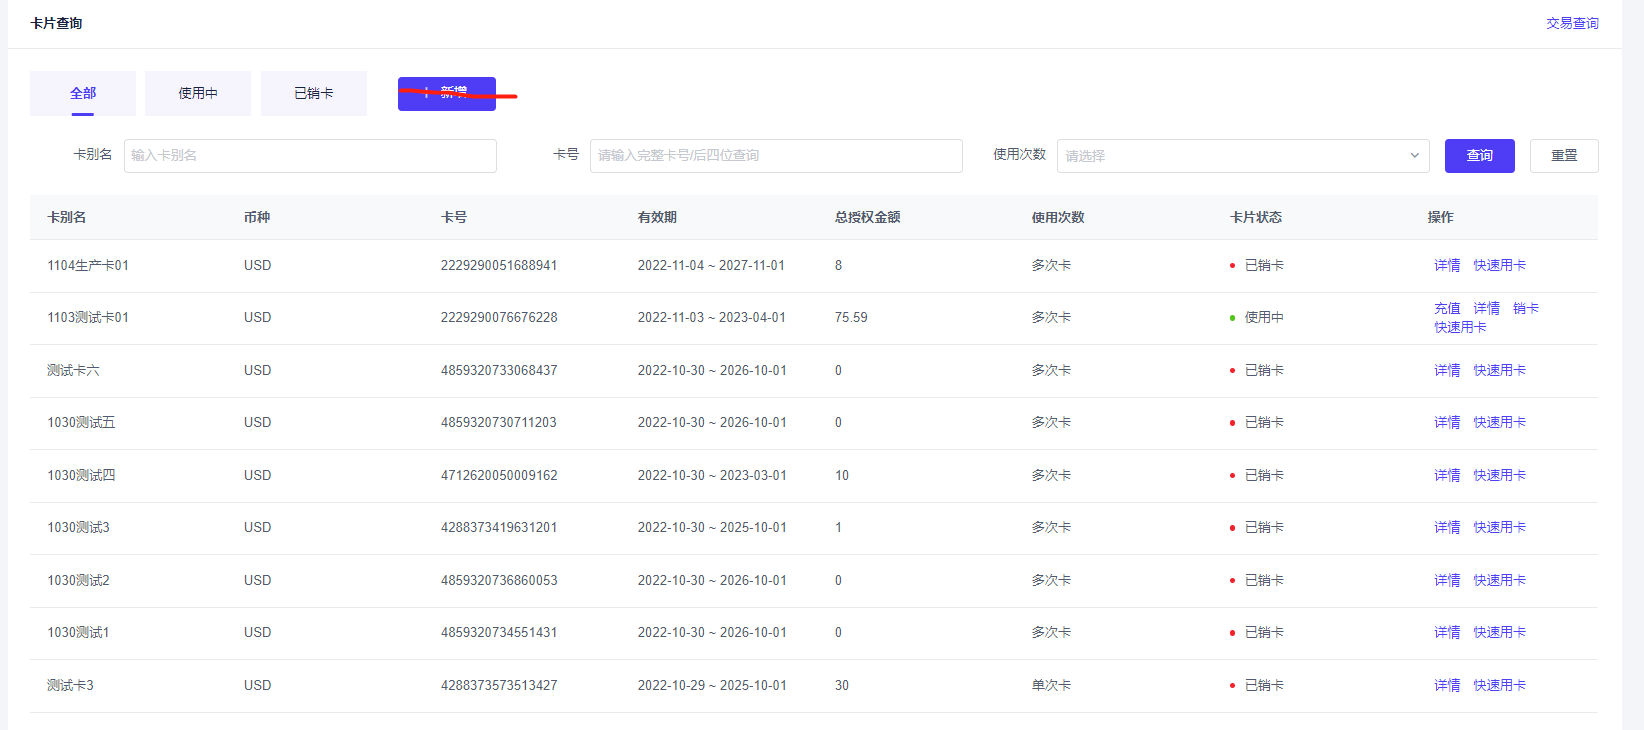Click 快速用卡 for card 1030测试3

pos(1499,527)
